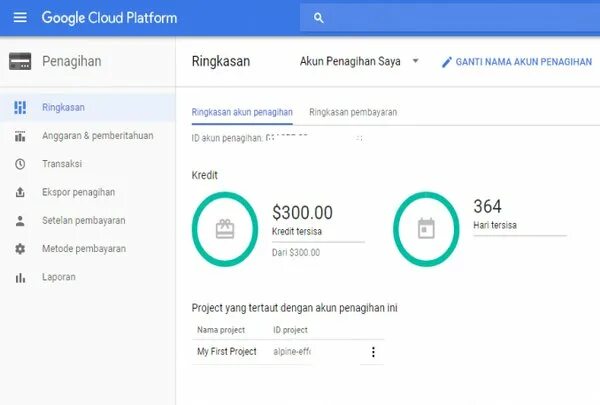
Task: Go to Setelan pembayaran
Action: [88, 221]
